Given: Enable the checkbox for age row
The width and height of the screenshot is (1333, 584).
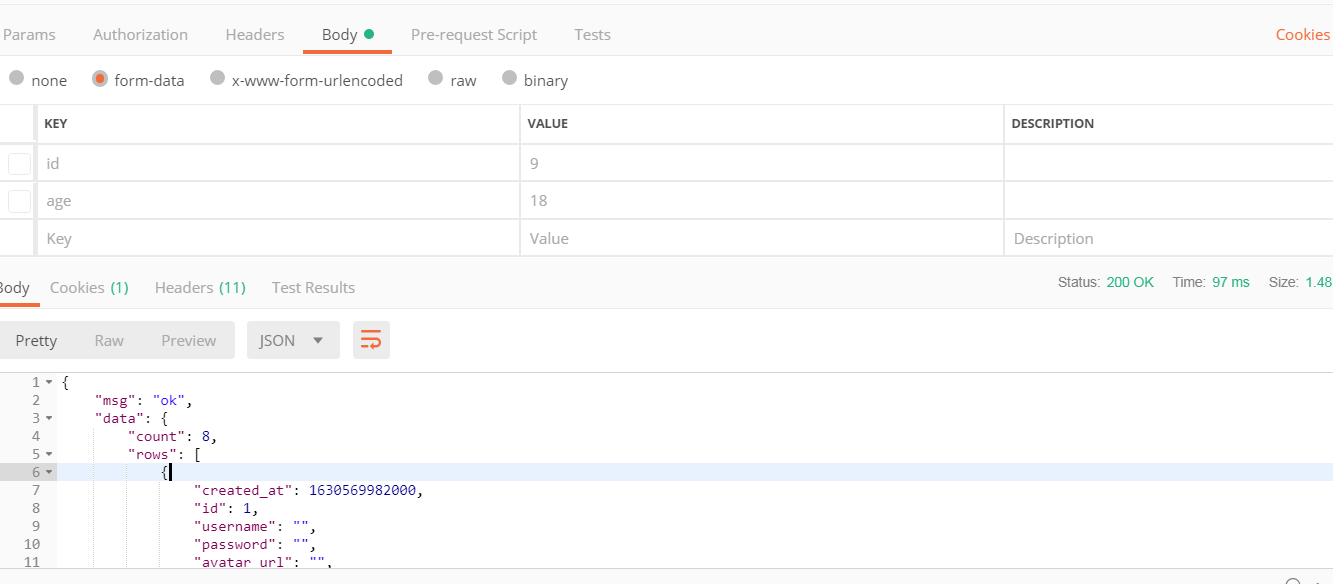Looking at the screenshot, I should point(20,201).
